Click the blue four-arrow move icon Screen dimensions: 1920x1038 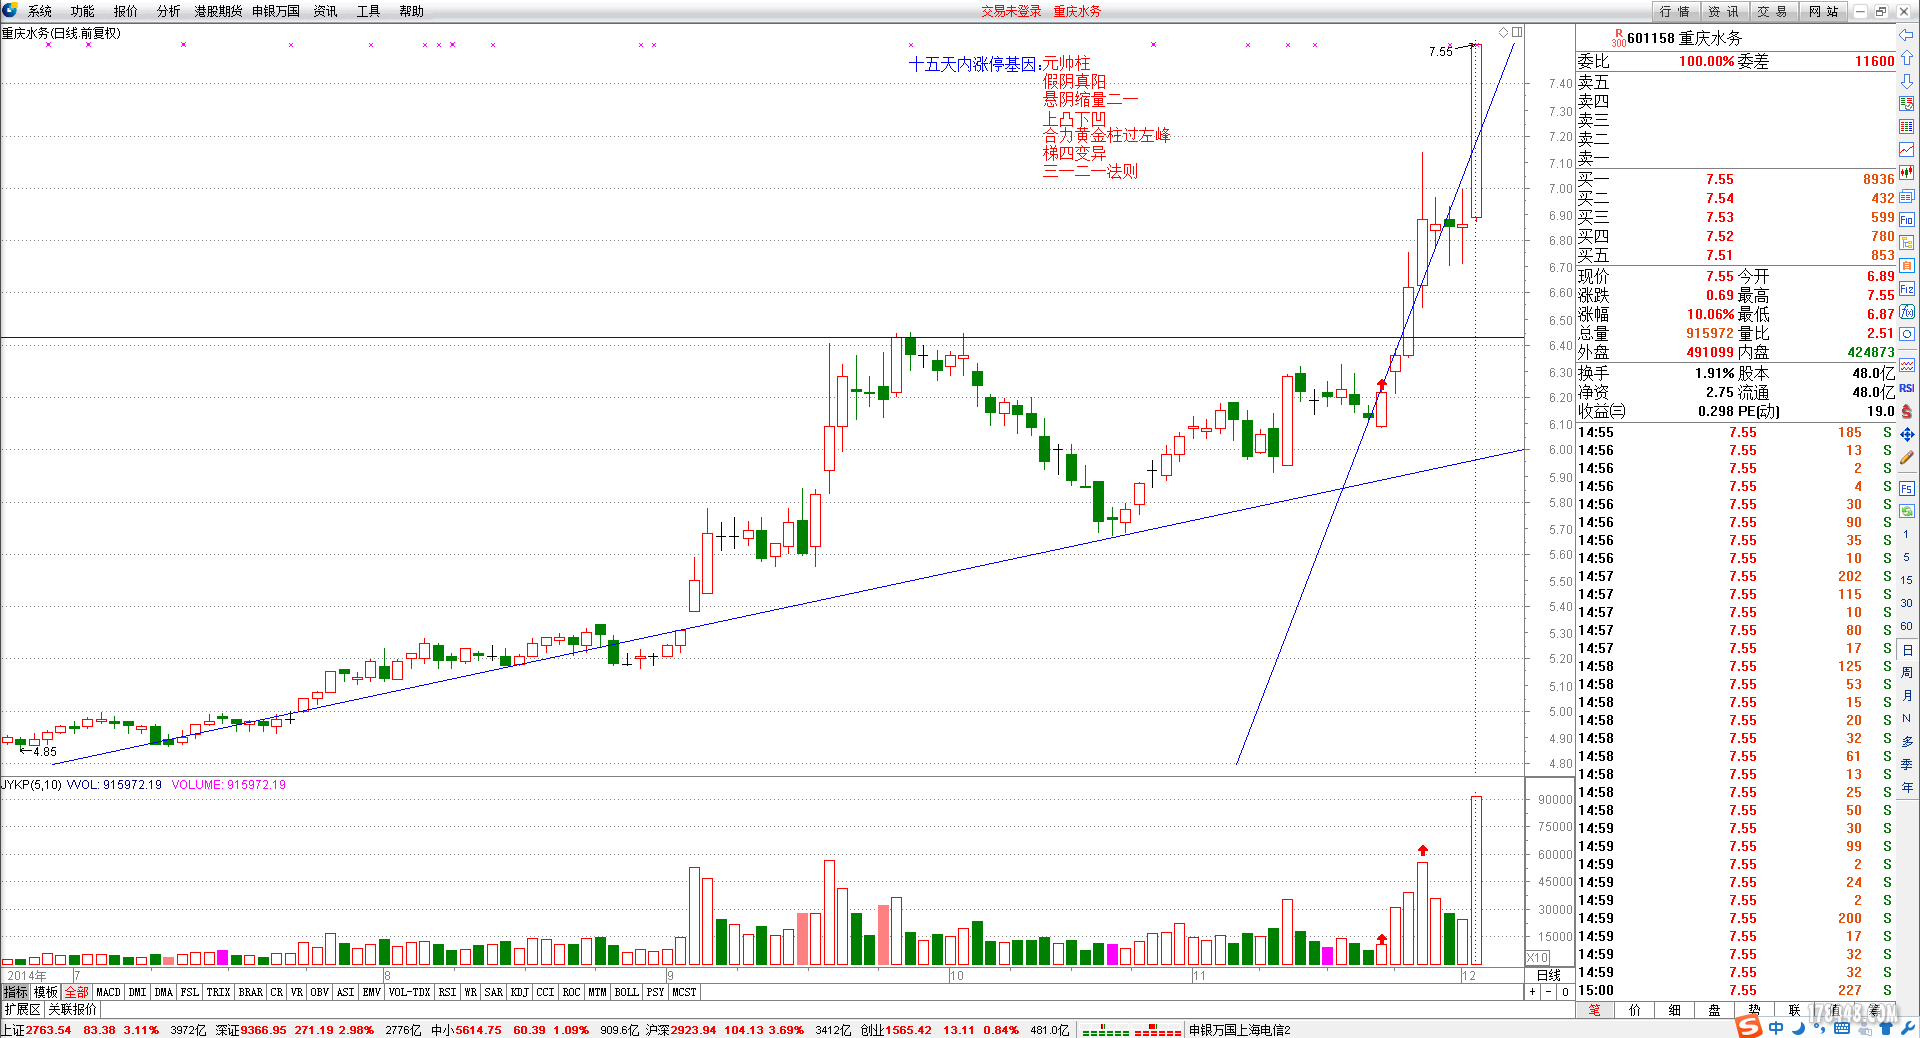1907,434
